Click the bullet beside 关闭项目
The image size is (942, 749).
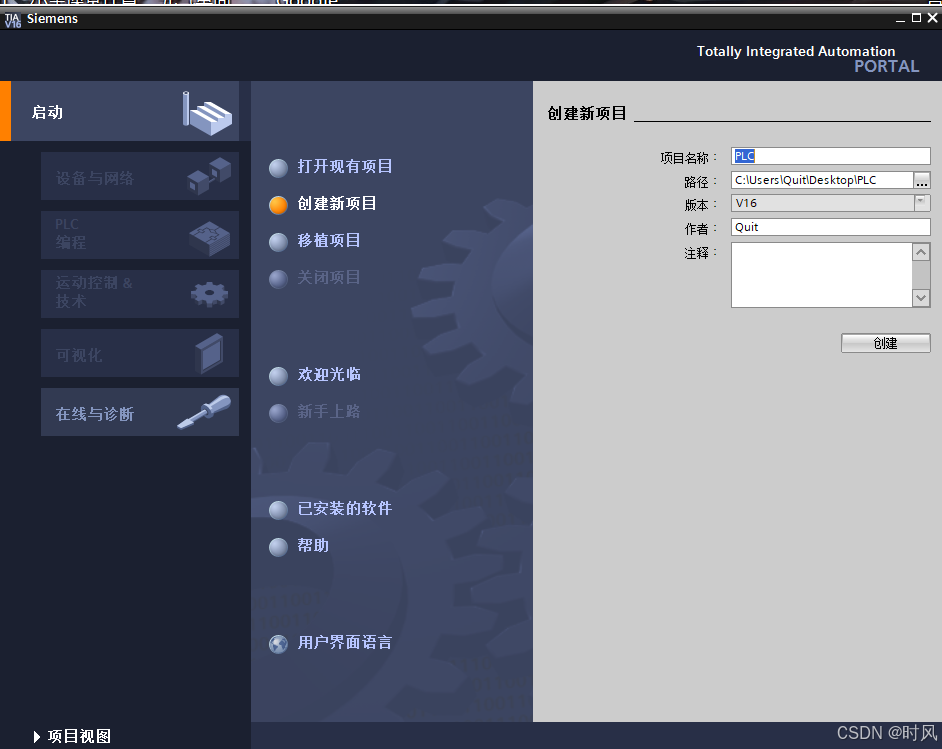[278, 279]
